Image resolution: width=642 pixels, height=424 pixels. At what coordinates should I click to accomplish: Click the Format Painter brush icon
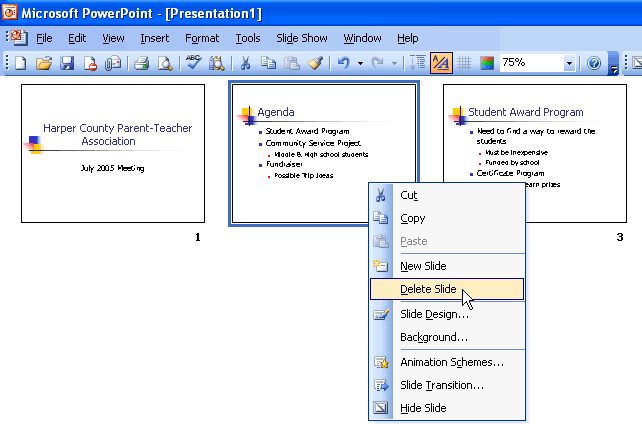click(315, 63)
